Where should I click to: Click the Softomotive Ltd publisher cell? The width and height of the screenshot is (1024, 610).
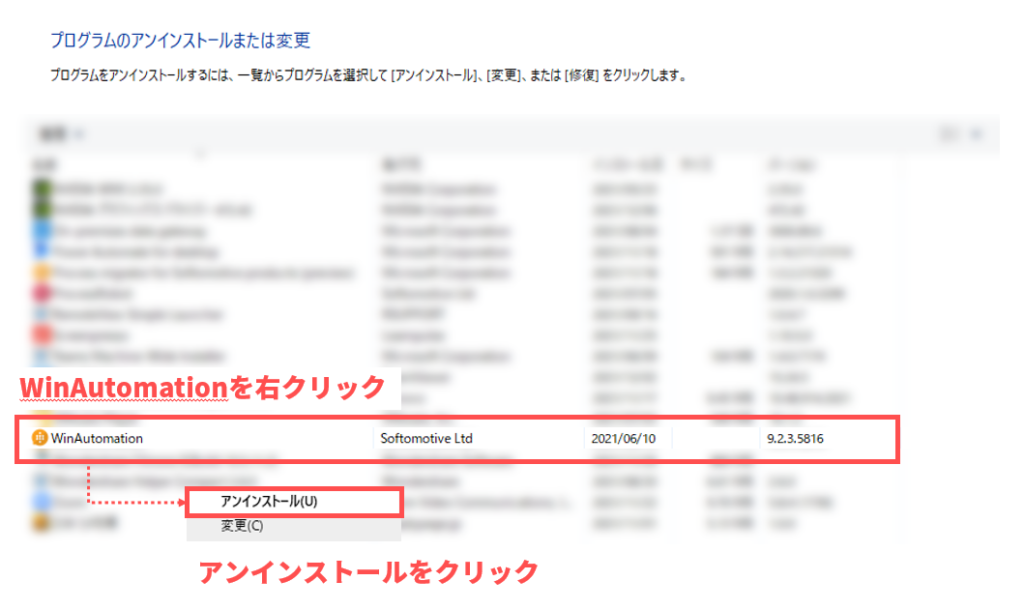click(426, 438)
